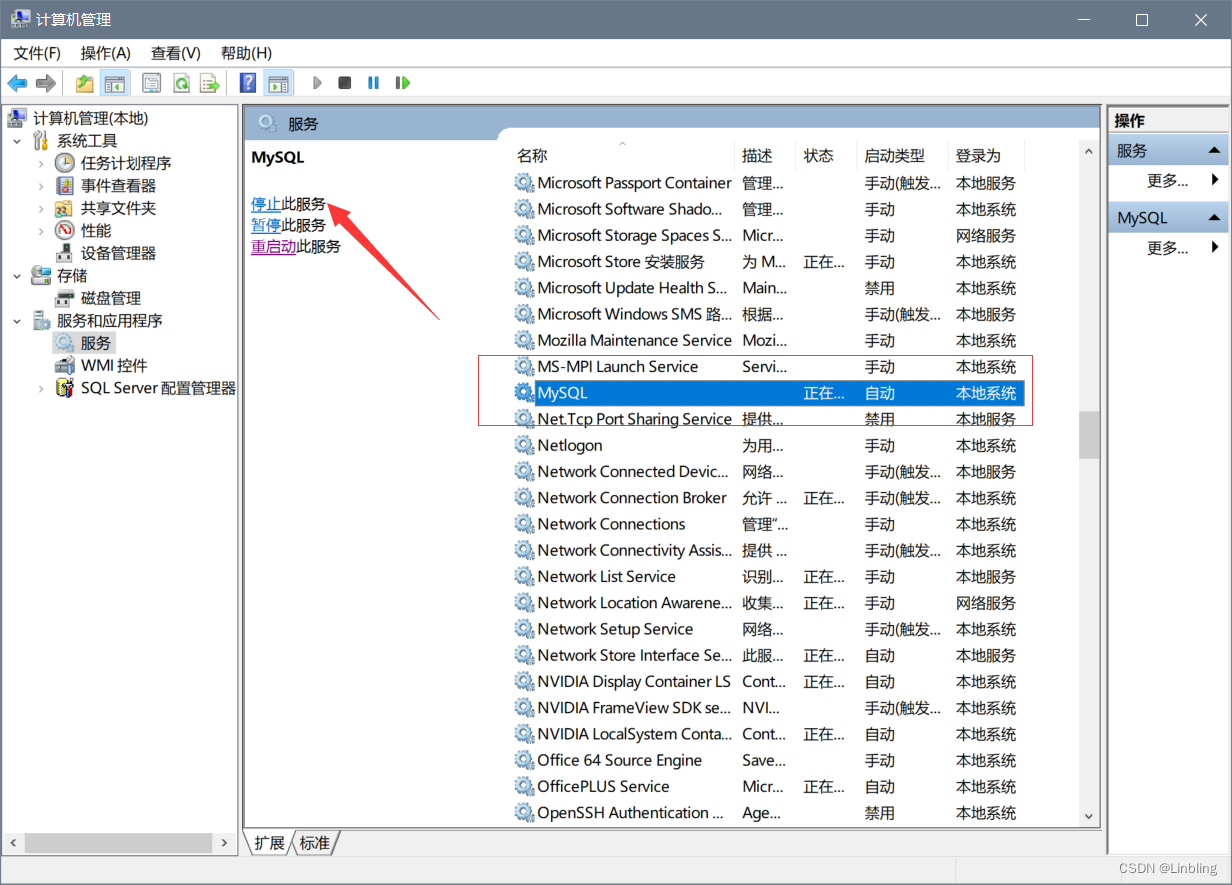Click the Export List toolbar icon
Viewport: 1232px width, 885px height.
[209, 83]
